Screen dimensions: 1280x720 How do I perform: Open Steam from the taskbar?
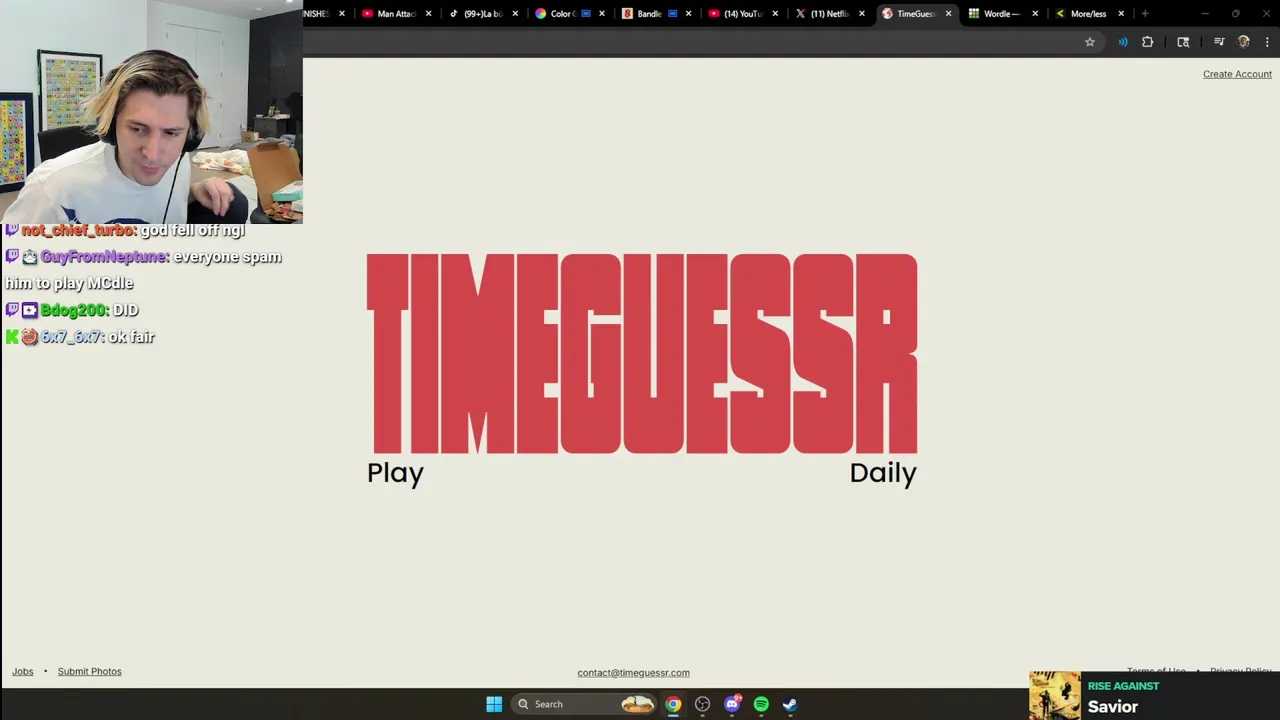point(790,704)
